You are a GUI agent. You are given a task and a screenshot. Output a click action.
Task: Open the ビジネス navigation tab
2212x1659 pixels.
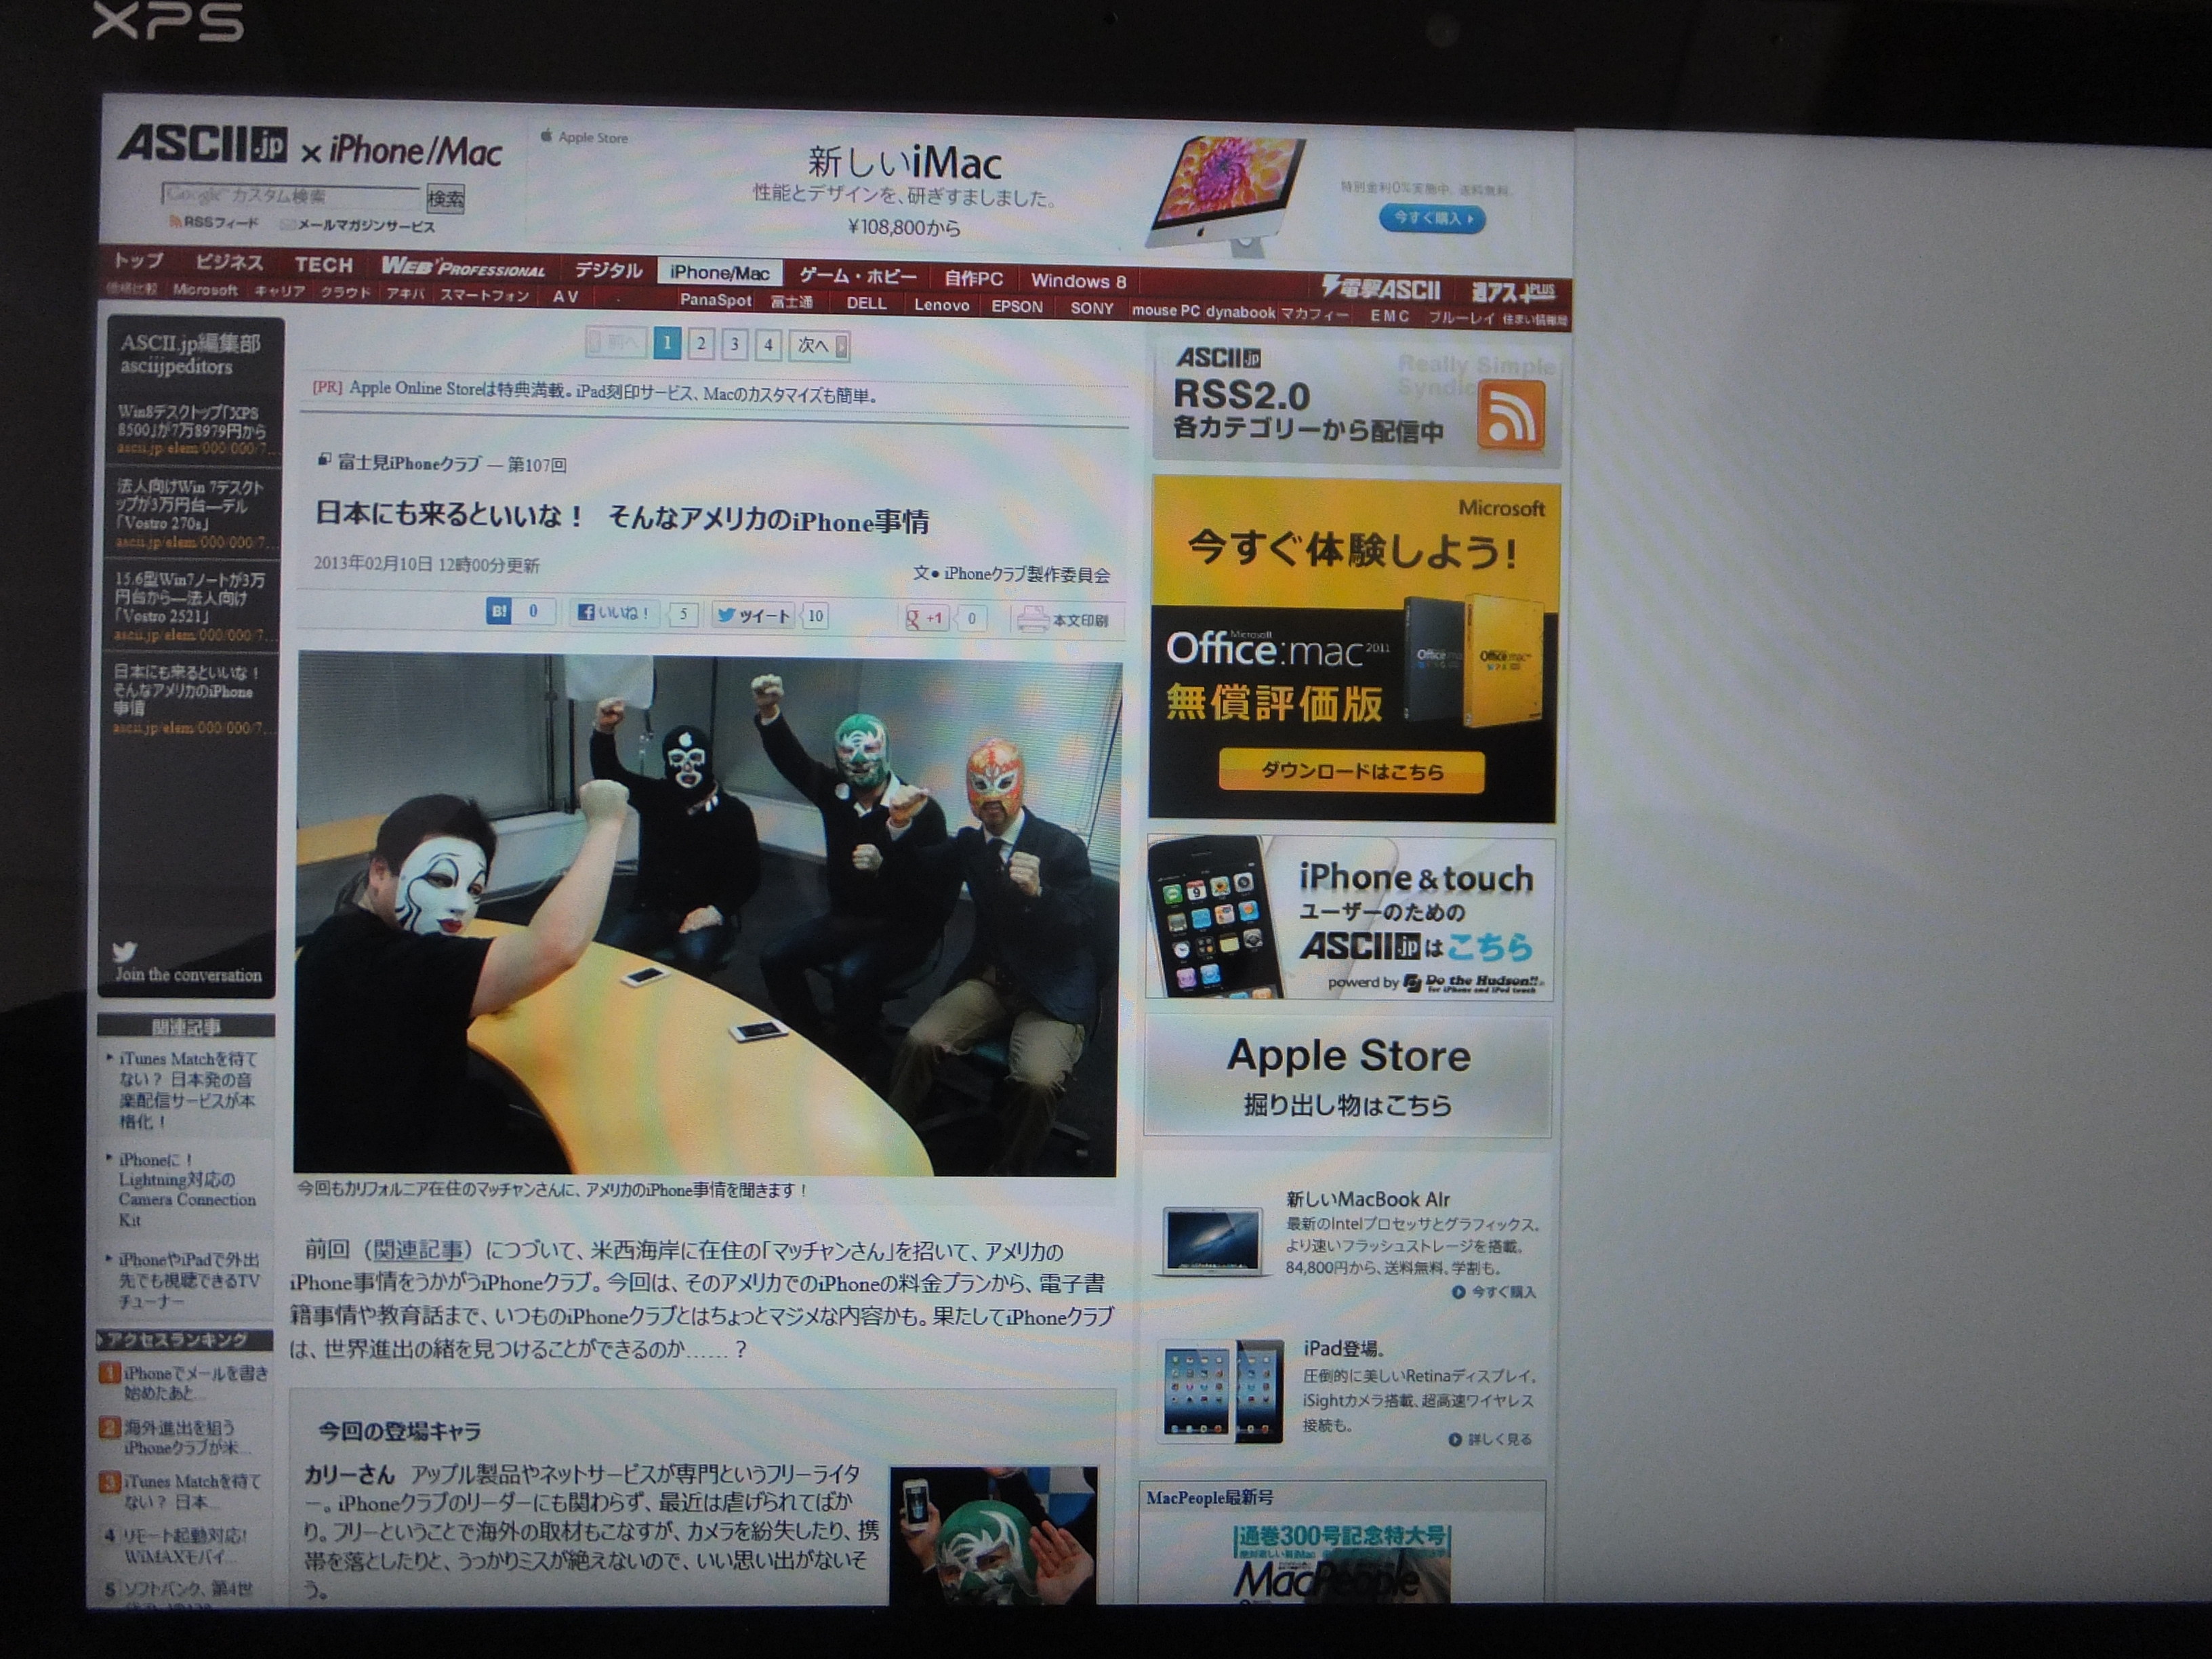pos(229,262)
